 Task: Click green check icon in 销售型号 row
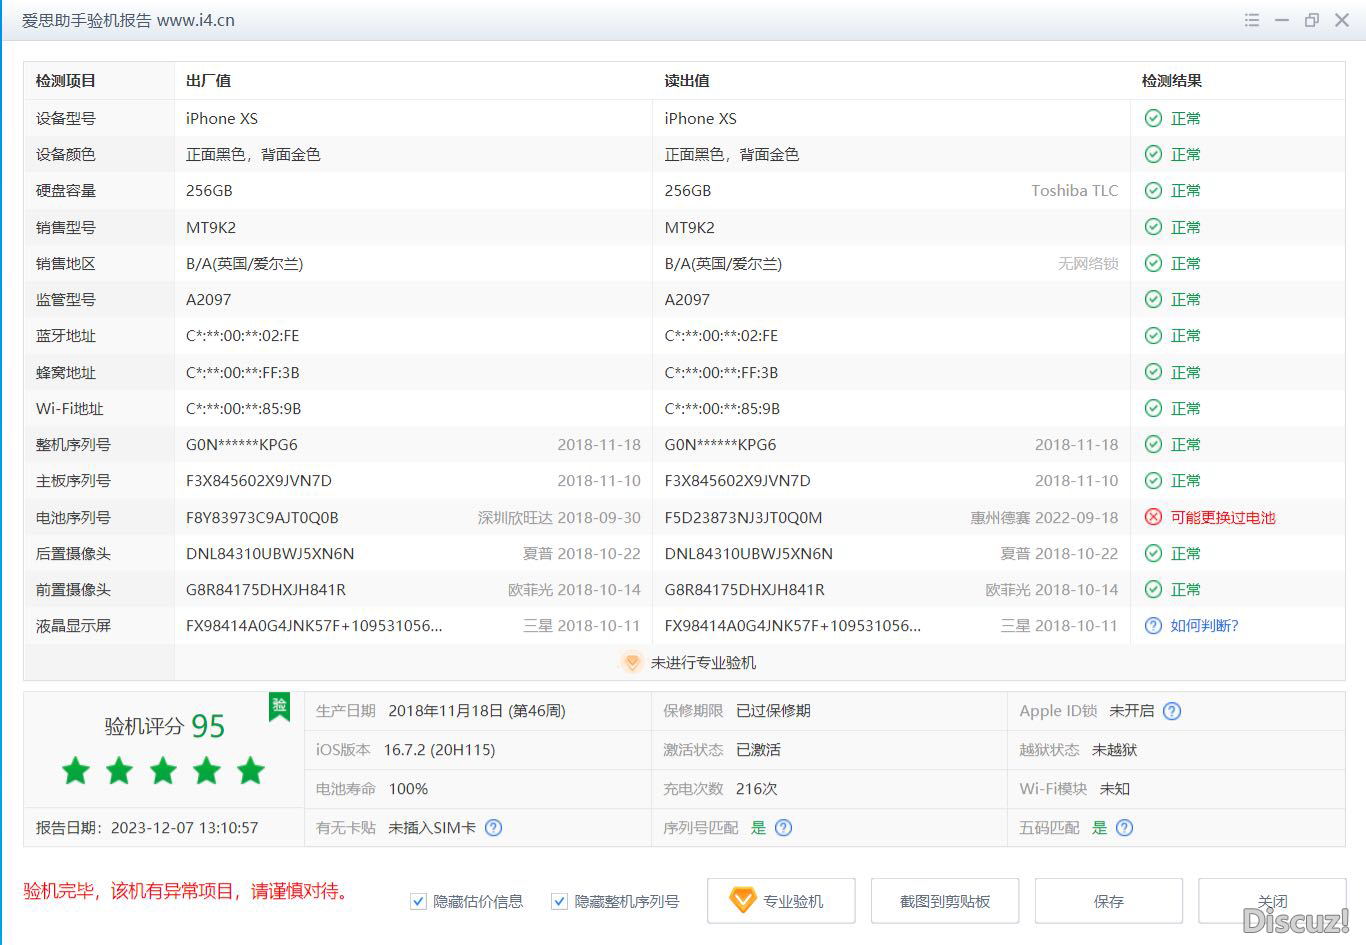coord(1153,227)
